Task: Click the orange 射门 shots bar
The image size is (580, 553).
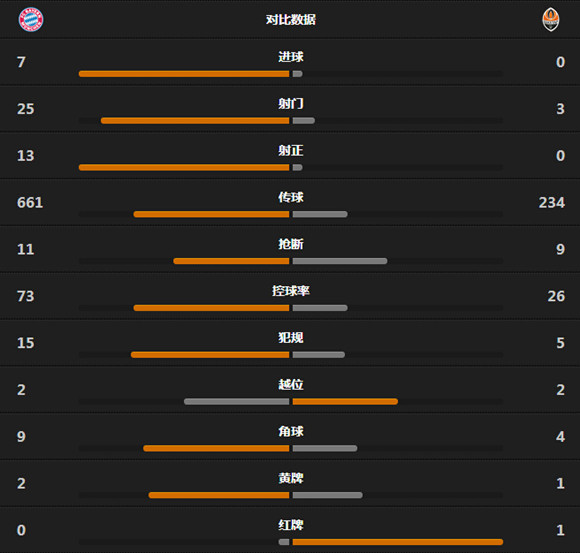Action: click(195, 121)
